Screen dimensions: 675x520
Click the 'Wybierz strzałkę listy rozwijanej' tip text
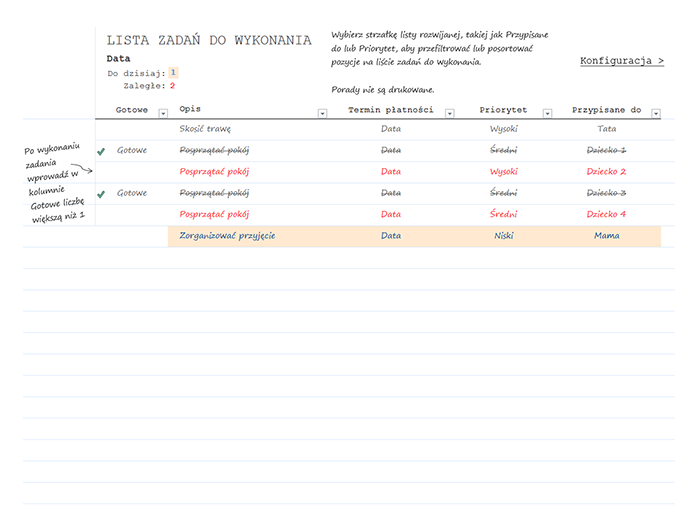pos(440,48)
